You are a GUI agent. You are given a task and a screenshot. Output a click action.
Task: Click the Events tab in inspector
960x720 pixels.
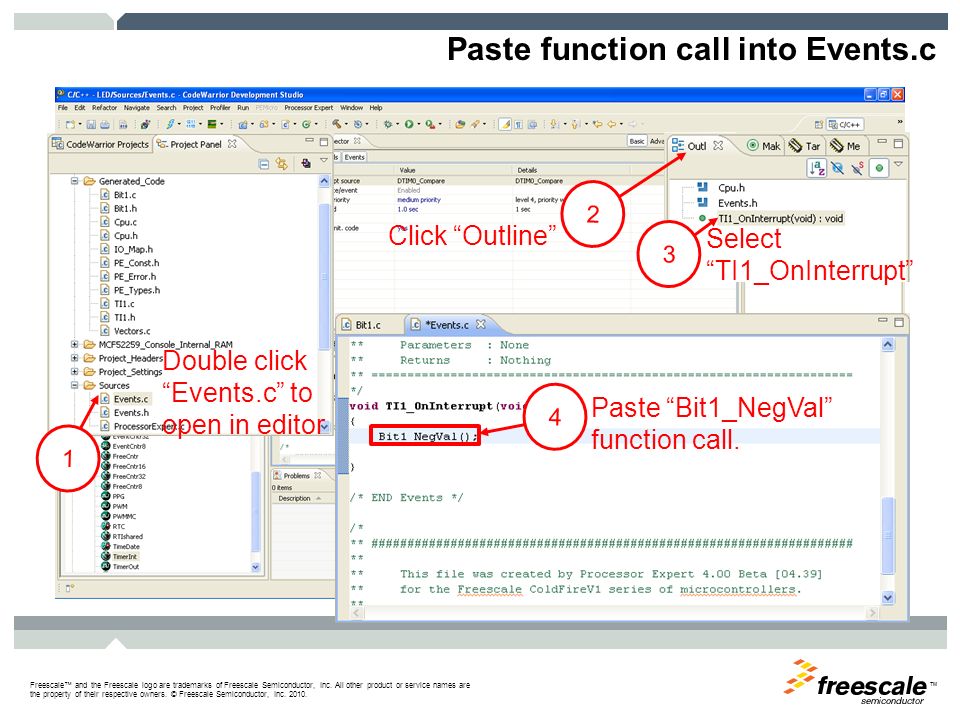(x=354, y=157)
